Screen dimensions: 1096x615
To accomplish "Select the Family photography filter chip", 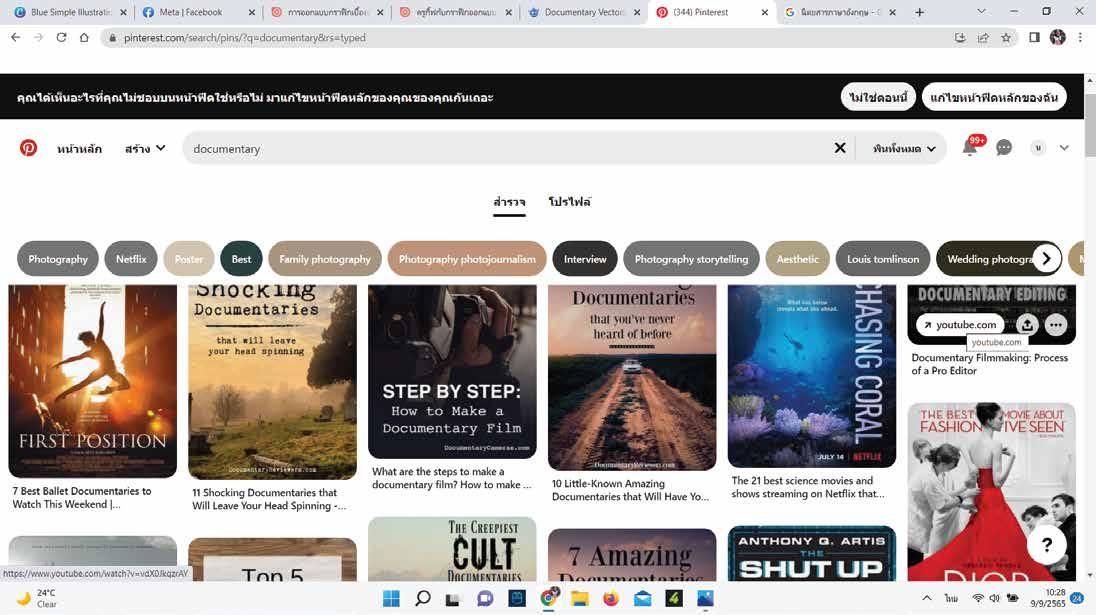I will (325, 259).
